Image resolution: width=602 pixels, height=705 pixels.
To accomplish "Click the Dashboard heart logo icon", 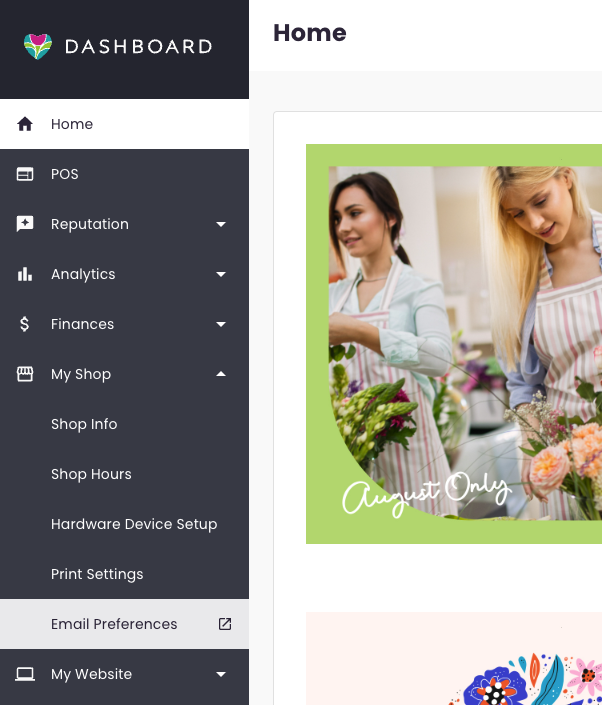I will coord(38,46).
